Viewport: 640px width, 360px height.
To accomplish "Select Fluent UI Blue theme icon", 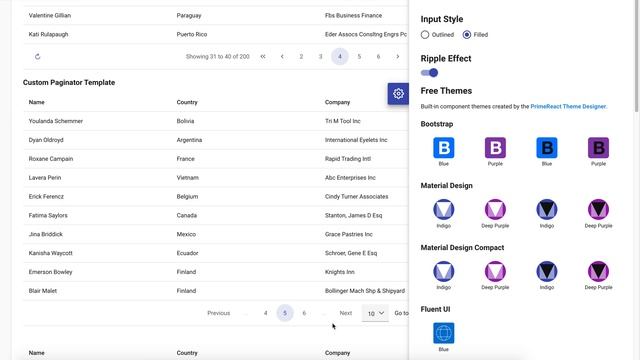I will 444,333.
